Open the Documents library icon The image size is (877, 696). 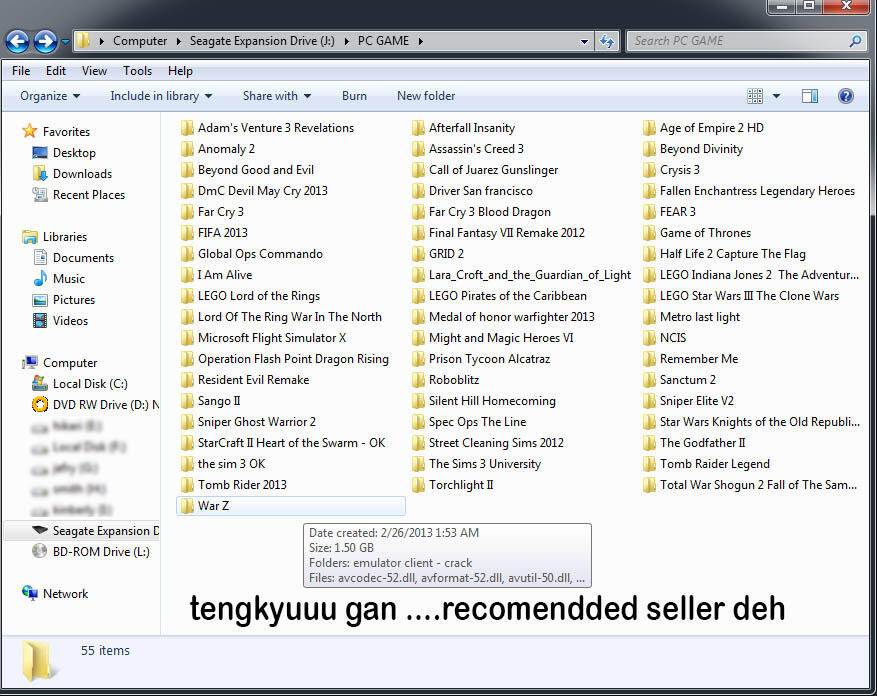click(40, 257)
